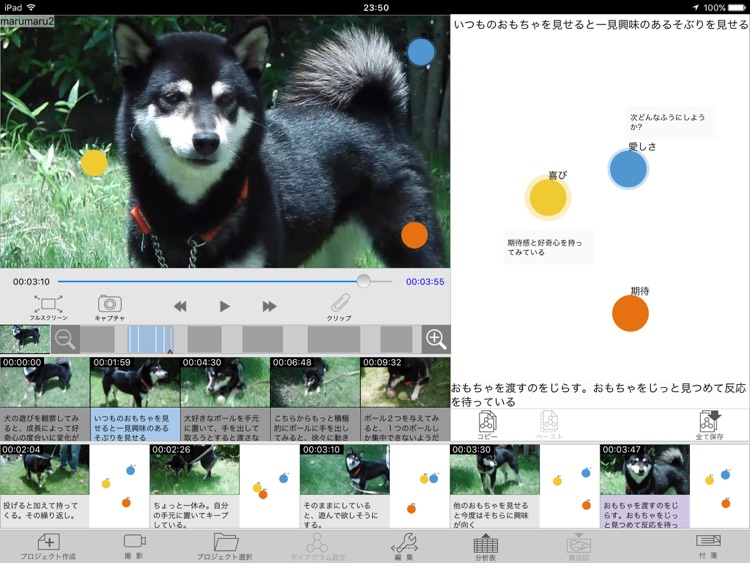Select the scene thumbnail at 00:00:00

tap(45, 382)
